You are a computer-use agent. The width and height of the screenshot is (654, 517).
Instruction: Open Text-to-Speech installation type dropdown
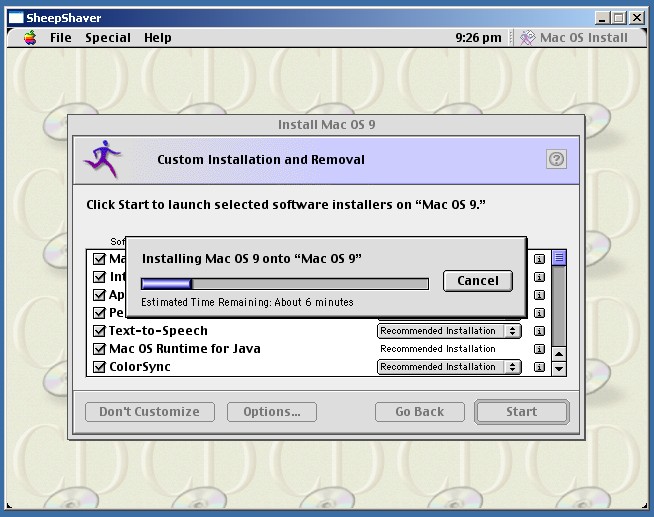[x=449, y=331]
